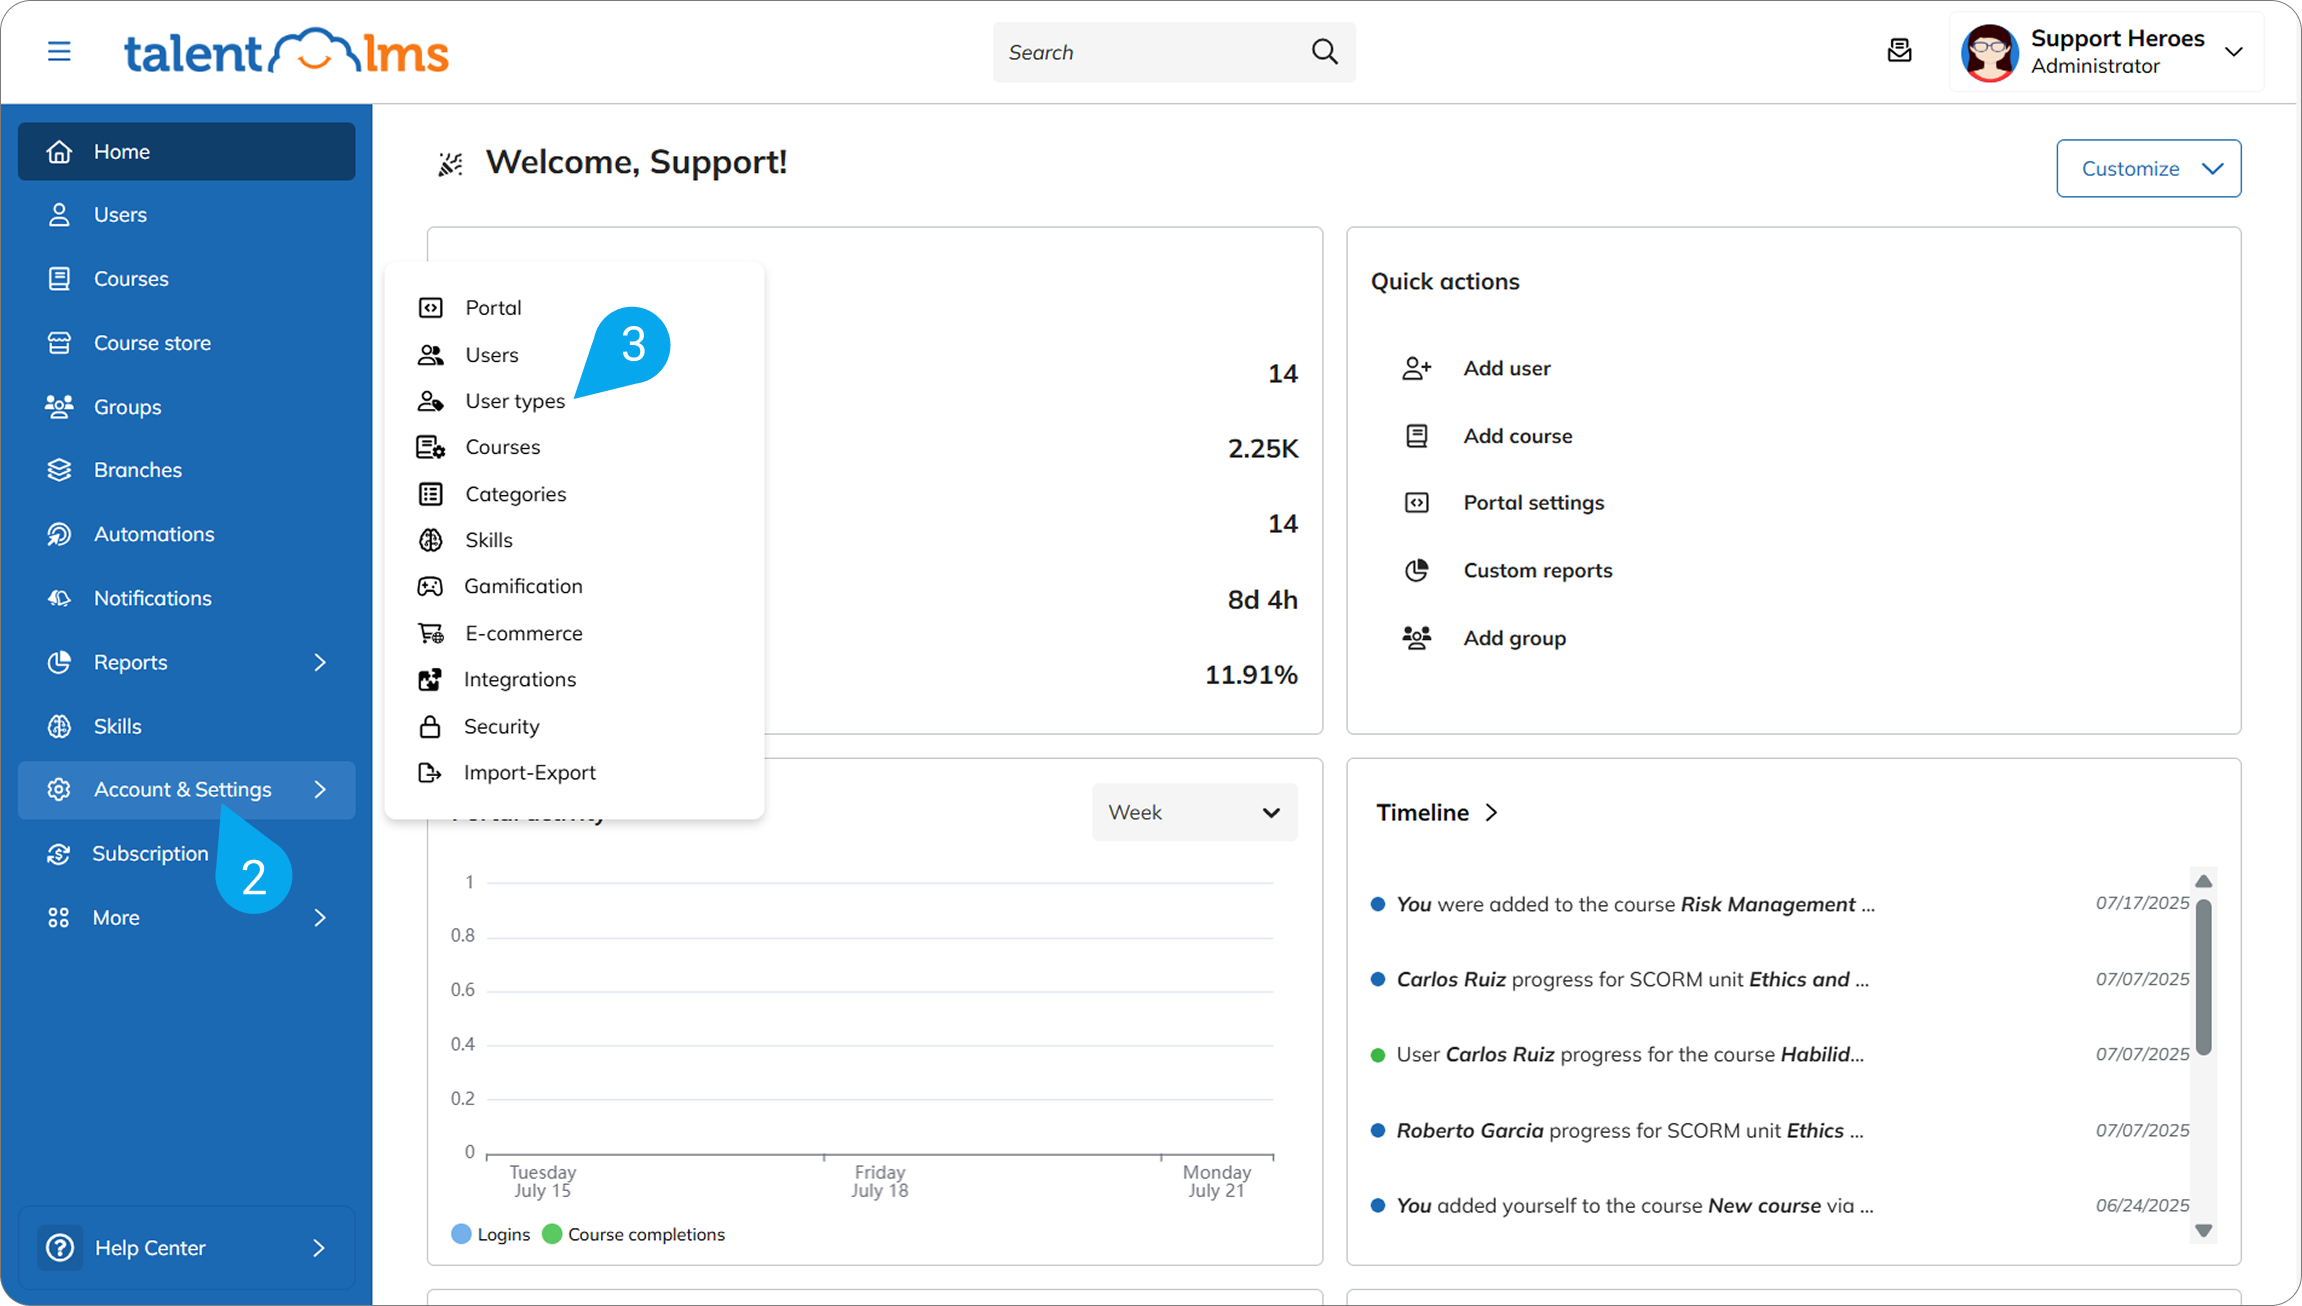
Task: Click the Groups people icon in sidebar
Action: point(59,406)
